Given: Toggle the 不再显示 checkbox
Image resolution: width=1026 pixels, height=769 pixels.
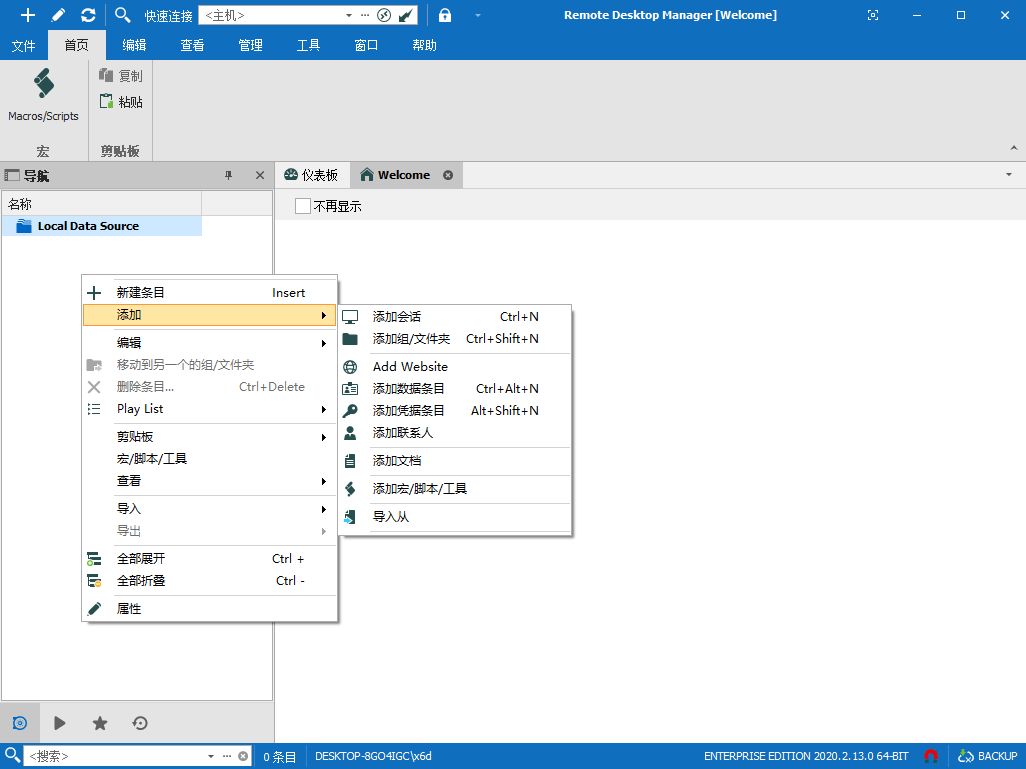Looking at the screenshot, I should coord(303,206).
